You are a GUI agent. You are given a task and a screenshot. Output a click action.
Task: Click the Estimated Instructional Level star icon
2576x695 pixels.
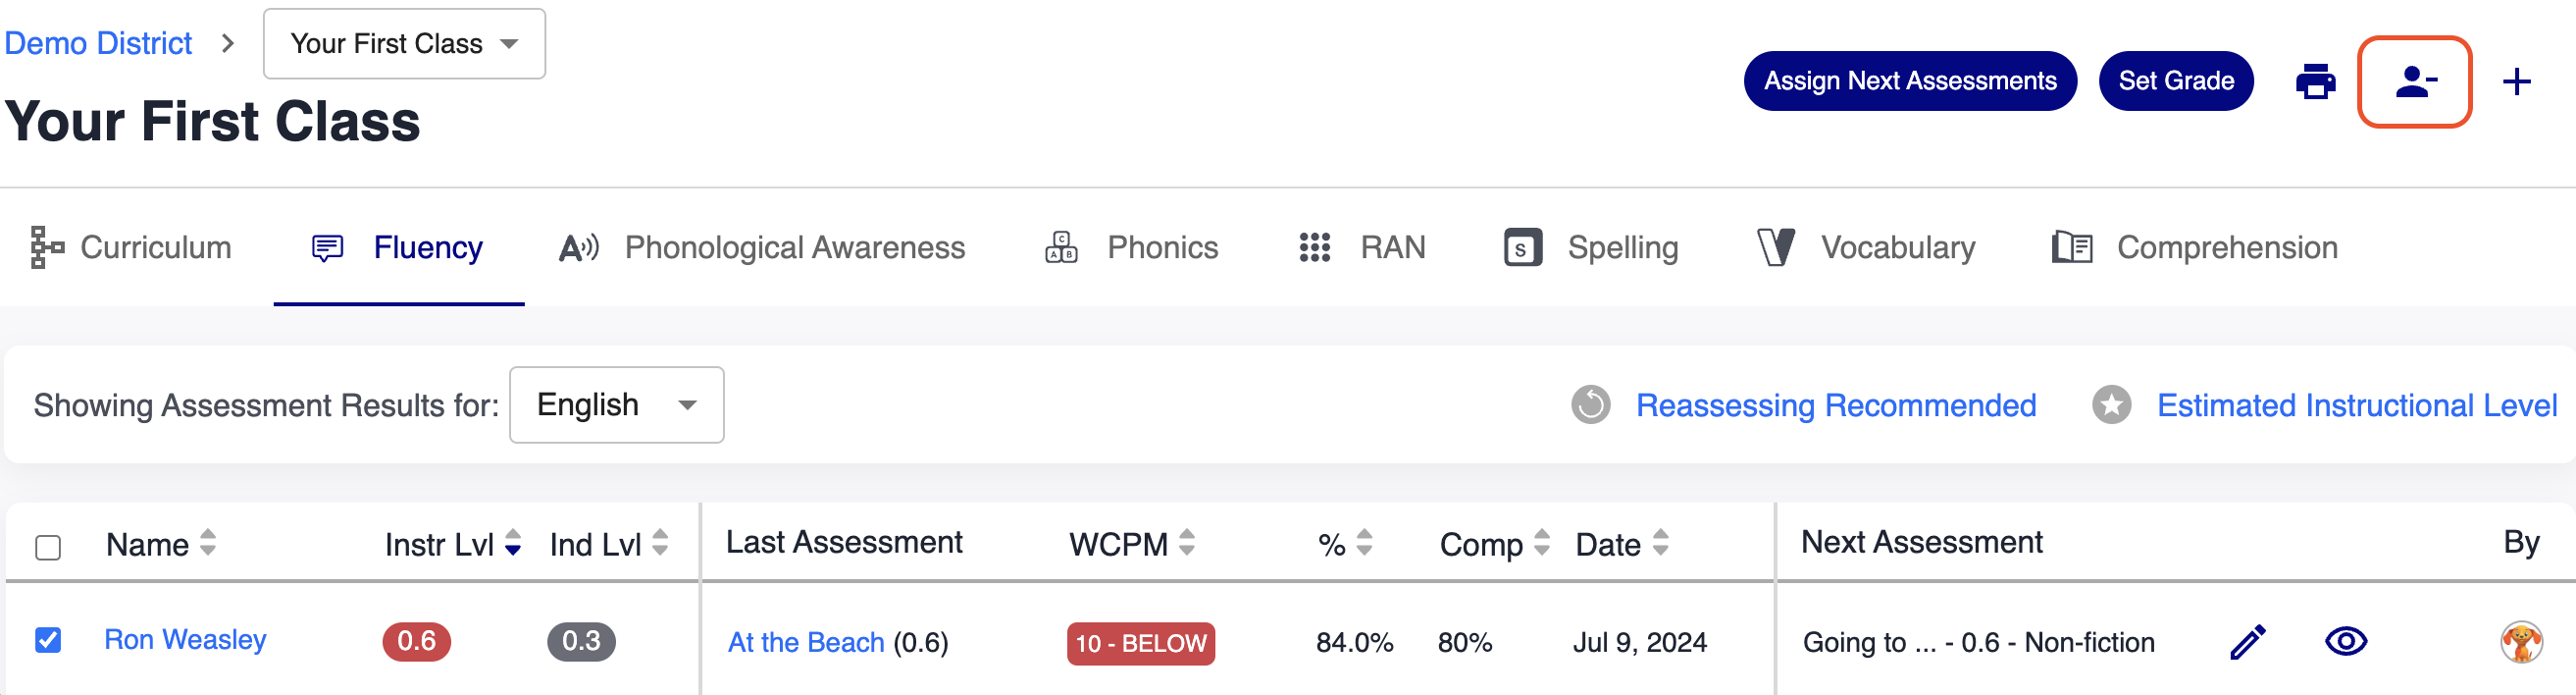click(x=2111, y=405)
